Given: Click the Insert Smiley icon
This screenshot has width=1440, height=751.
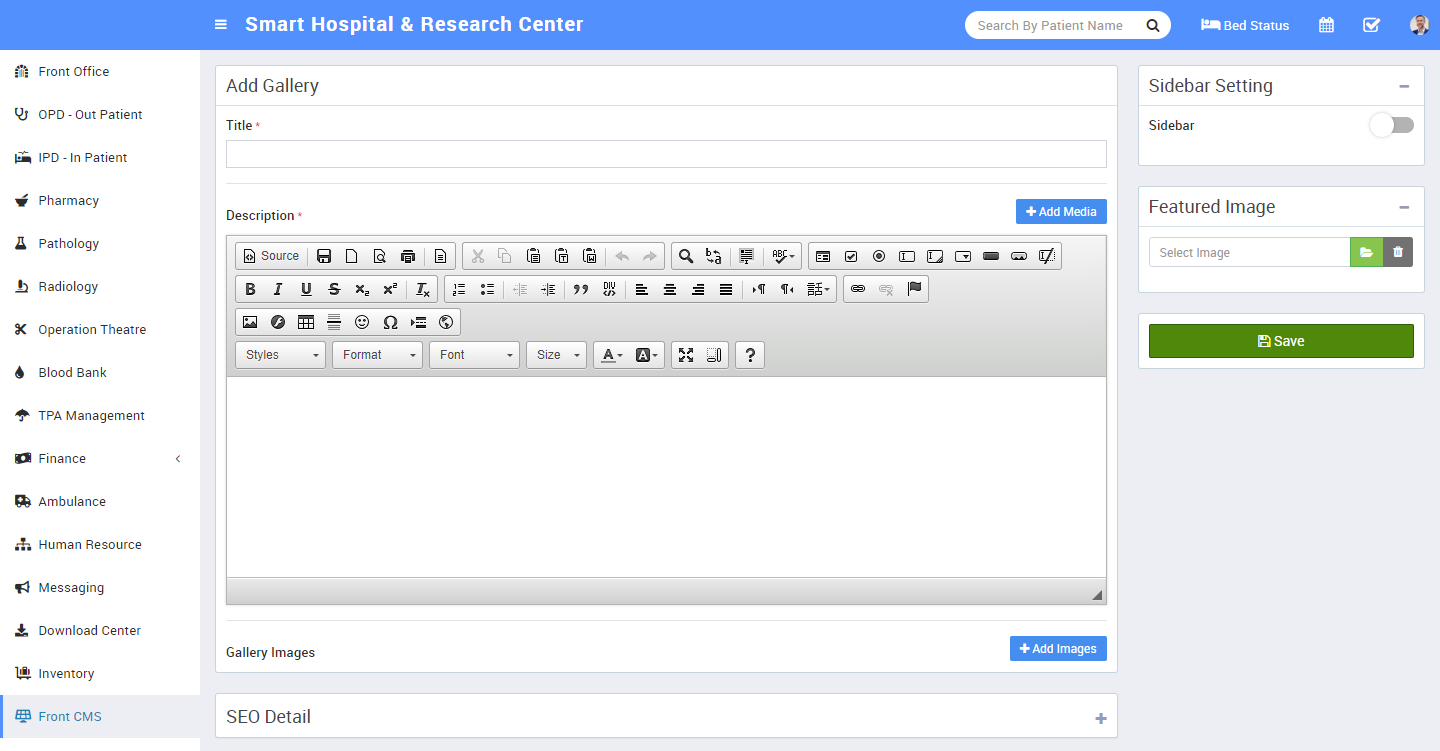Looking at the screenshot, I should pyautogui.click(x=362, y=322).
